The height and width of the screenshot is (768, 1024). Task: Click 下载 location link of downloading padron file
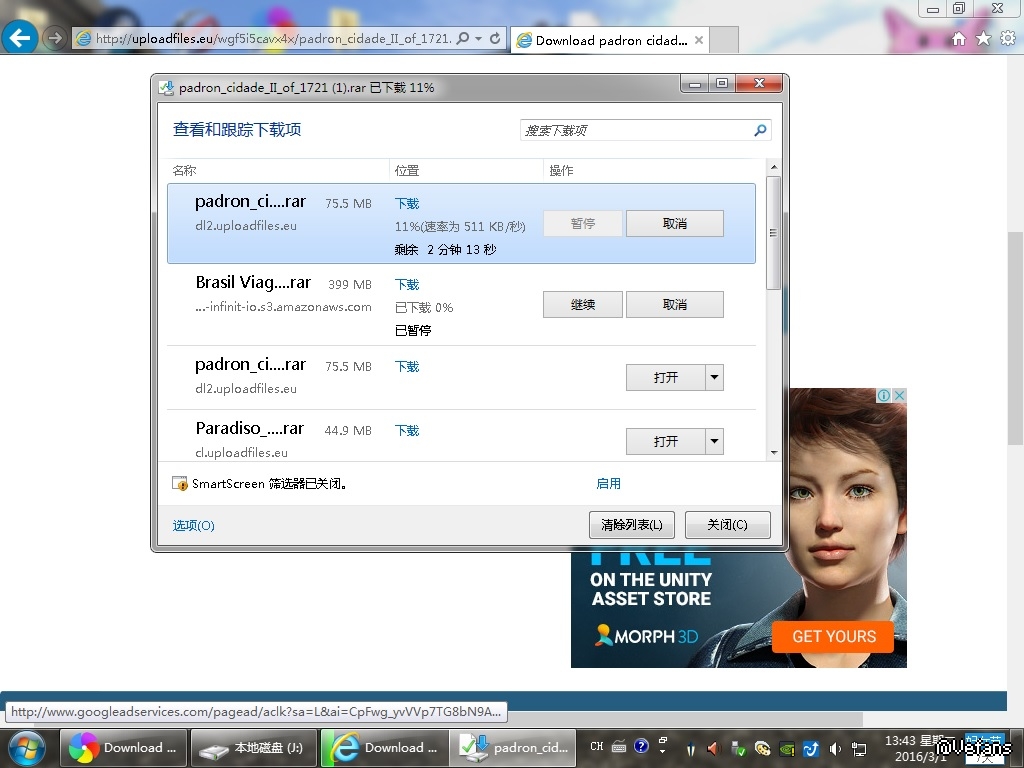tap(407, 204)
